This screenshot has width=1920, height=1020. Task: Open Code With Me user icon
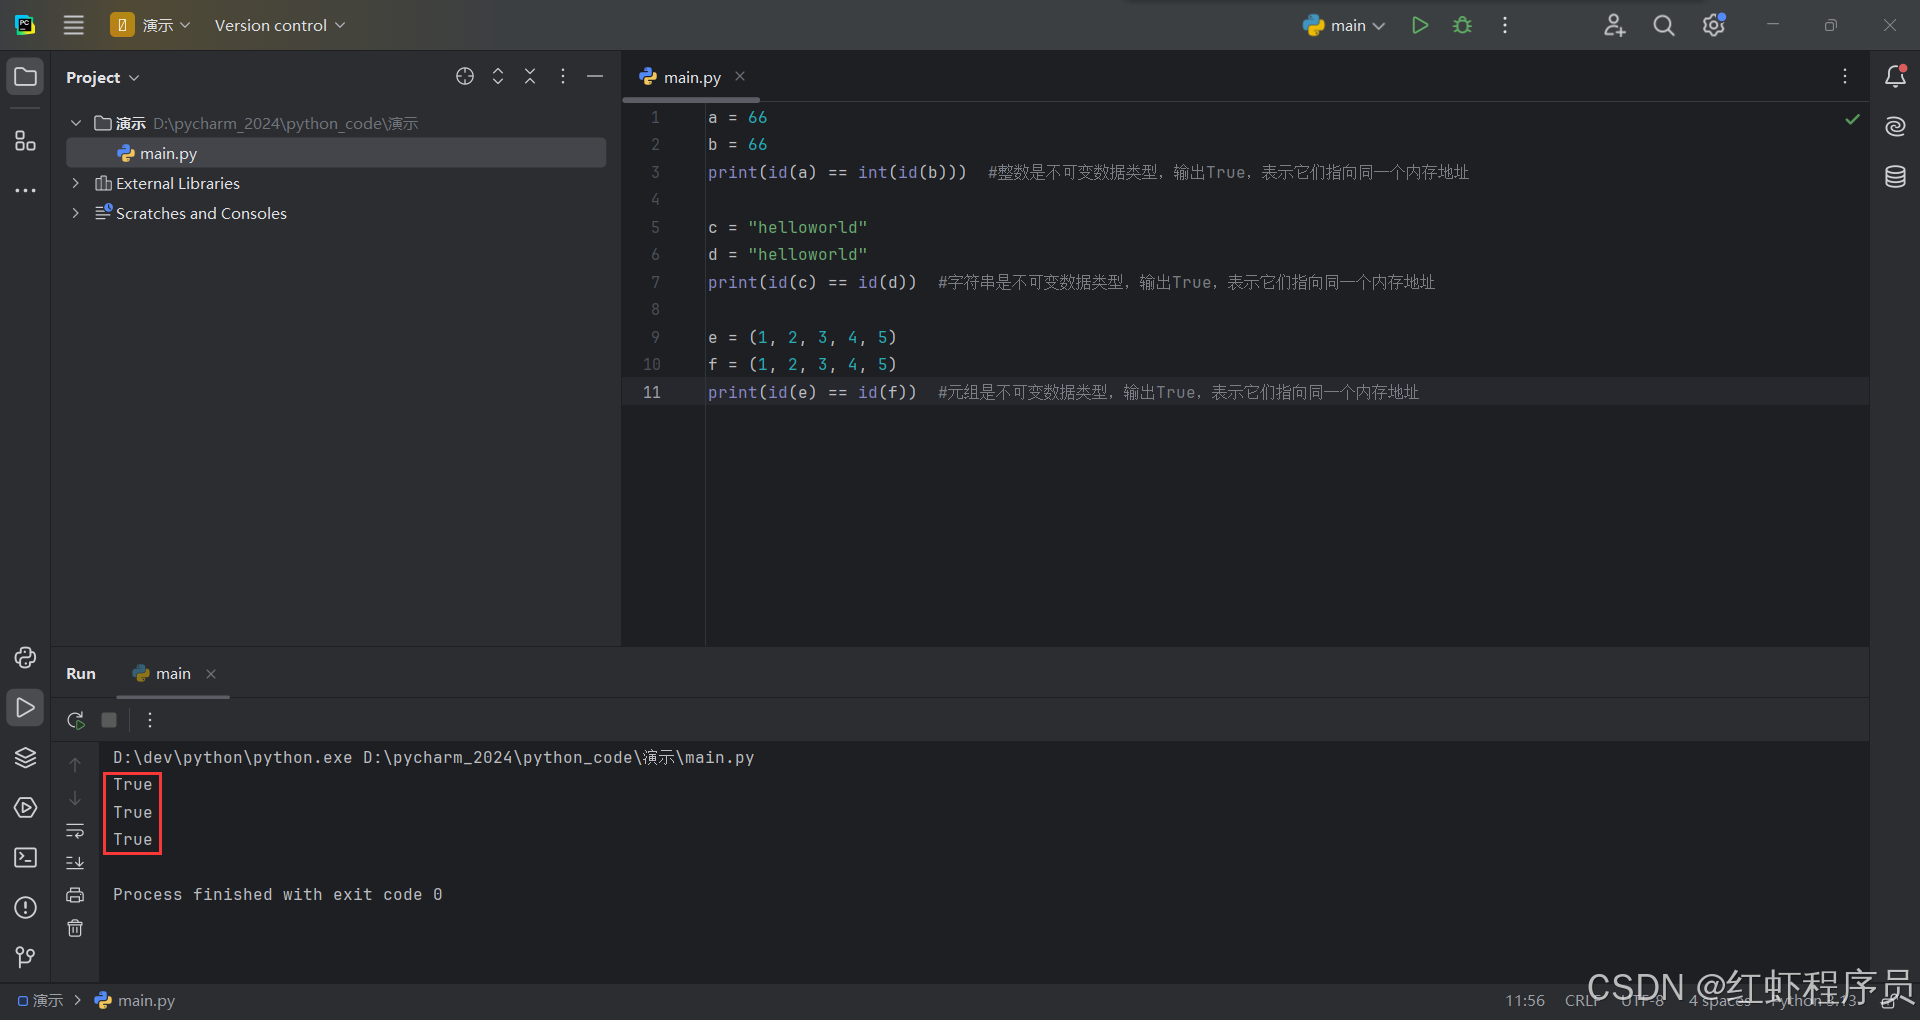[x=1614, y=25]
